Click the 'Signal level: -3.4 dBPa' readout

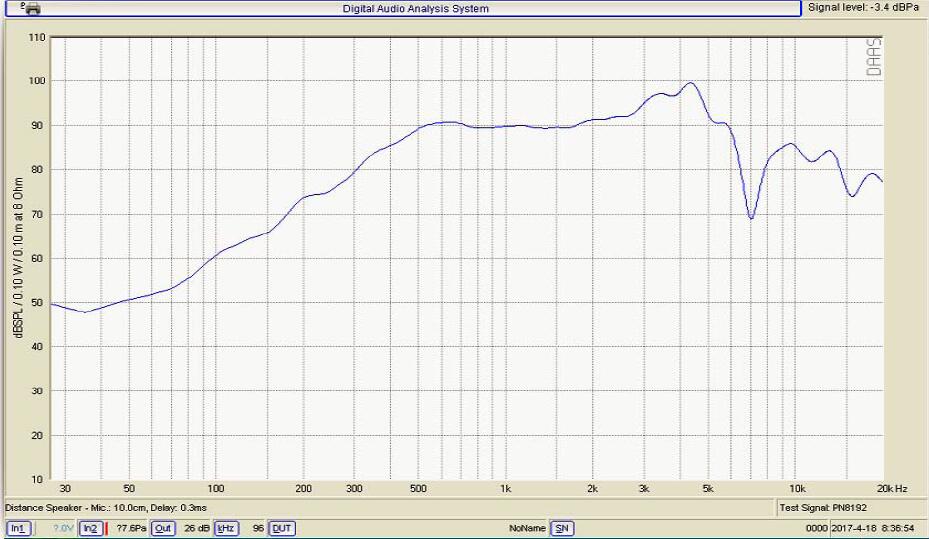coord(863,8)
